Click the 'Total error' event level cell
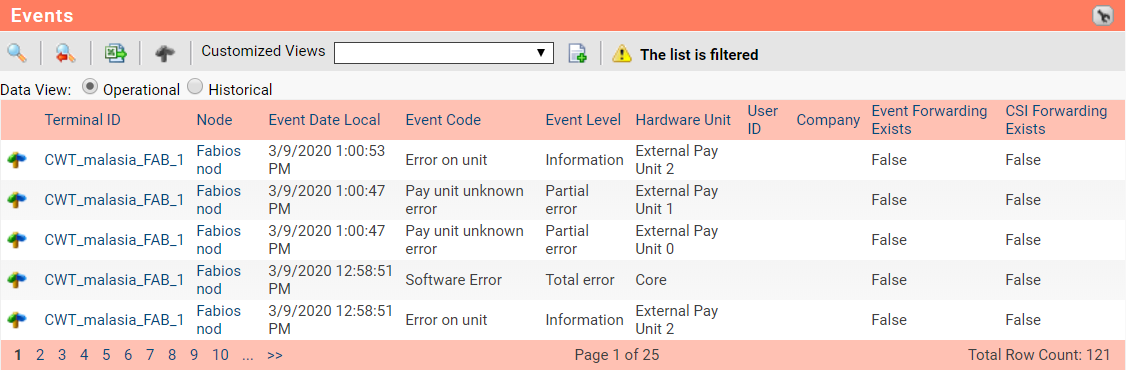The height and width of the screenshot is (370, 1126). [x=580, y=280]
